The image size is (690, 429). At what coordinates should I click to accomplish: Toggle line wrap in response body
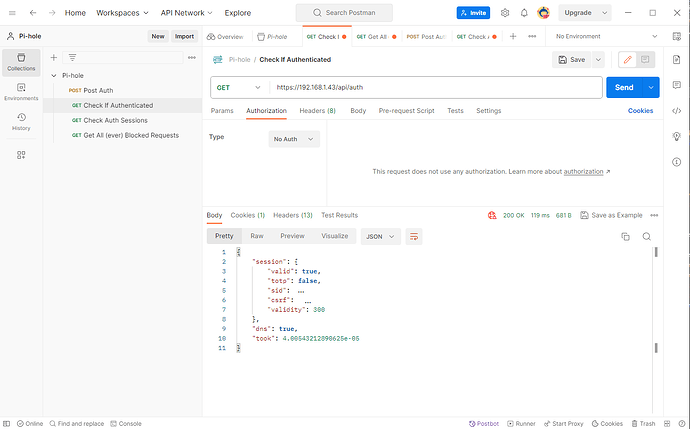click(x=414, y=236)
